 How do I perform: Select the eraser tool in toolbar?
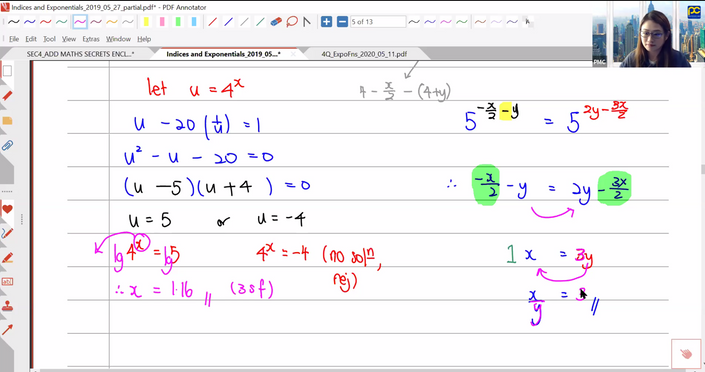(276, 22)
